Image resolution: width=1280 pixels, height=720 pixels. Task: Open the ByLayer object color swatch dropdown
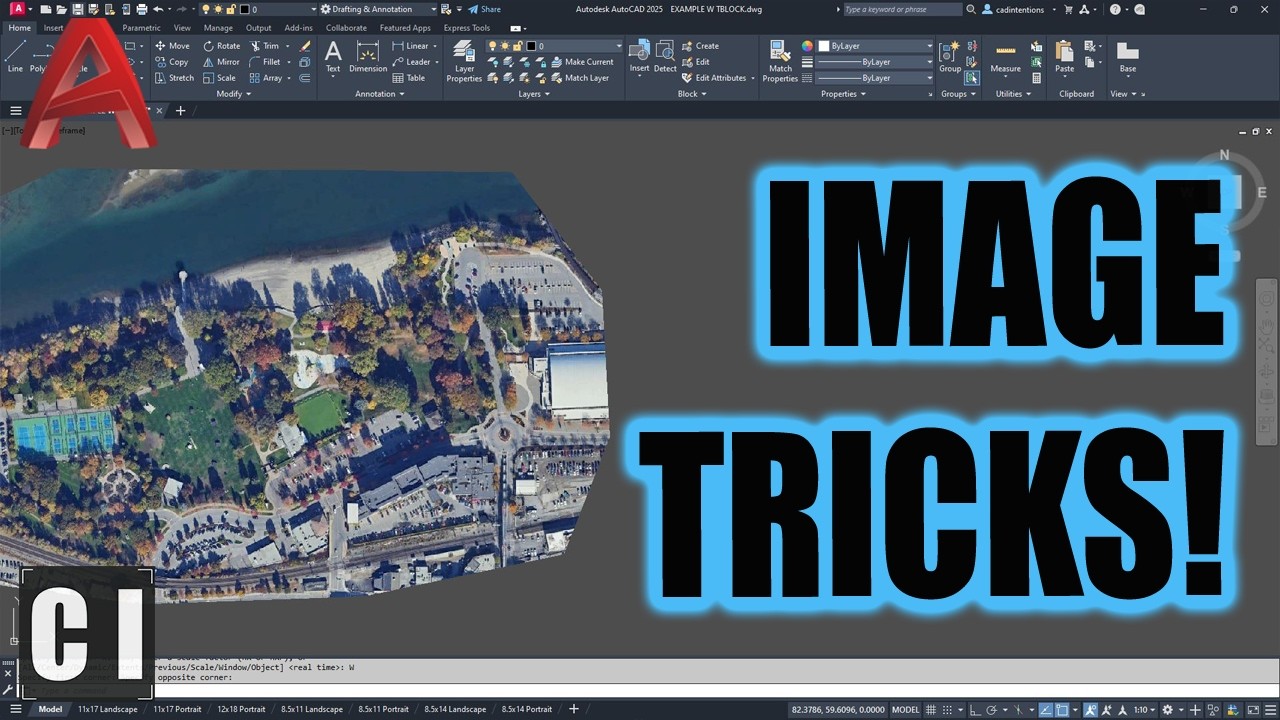[875, 46]
